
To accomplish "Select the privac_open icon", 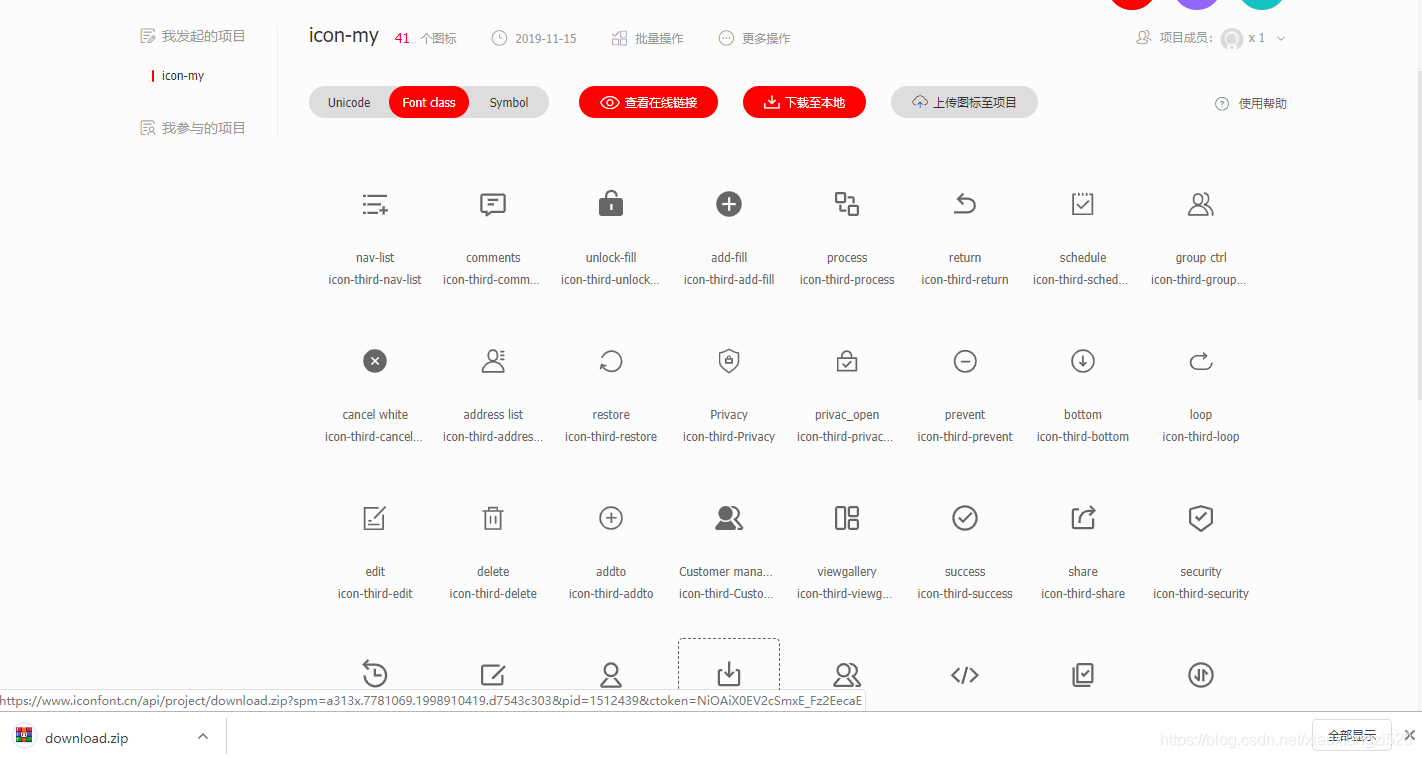I will (x=847, y=361).
